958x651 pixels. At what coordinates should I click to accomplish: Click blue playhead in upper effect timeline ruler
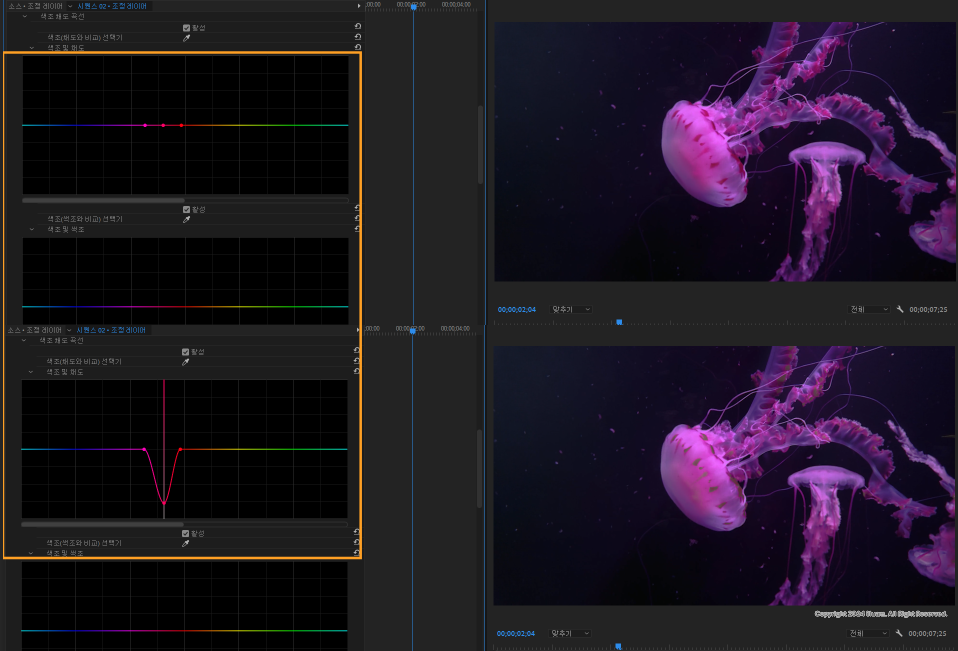click(414, 7)
